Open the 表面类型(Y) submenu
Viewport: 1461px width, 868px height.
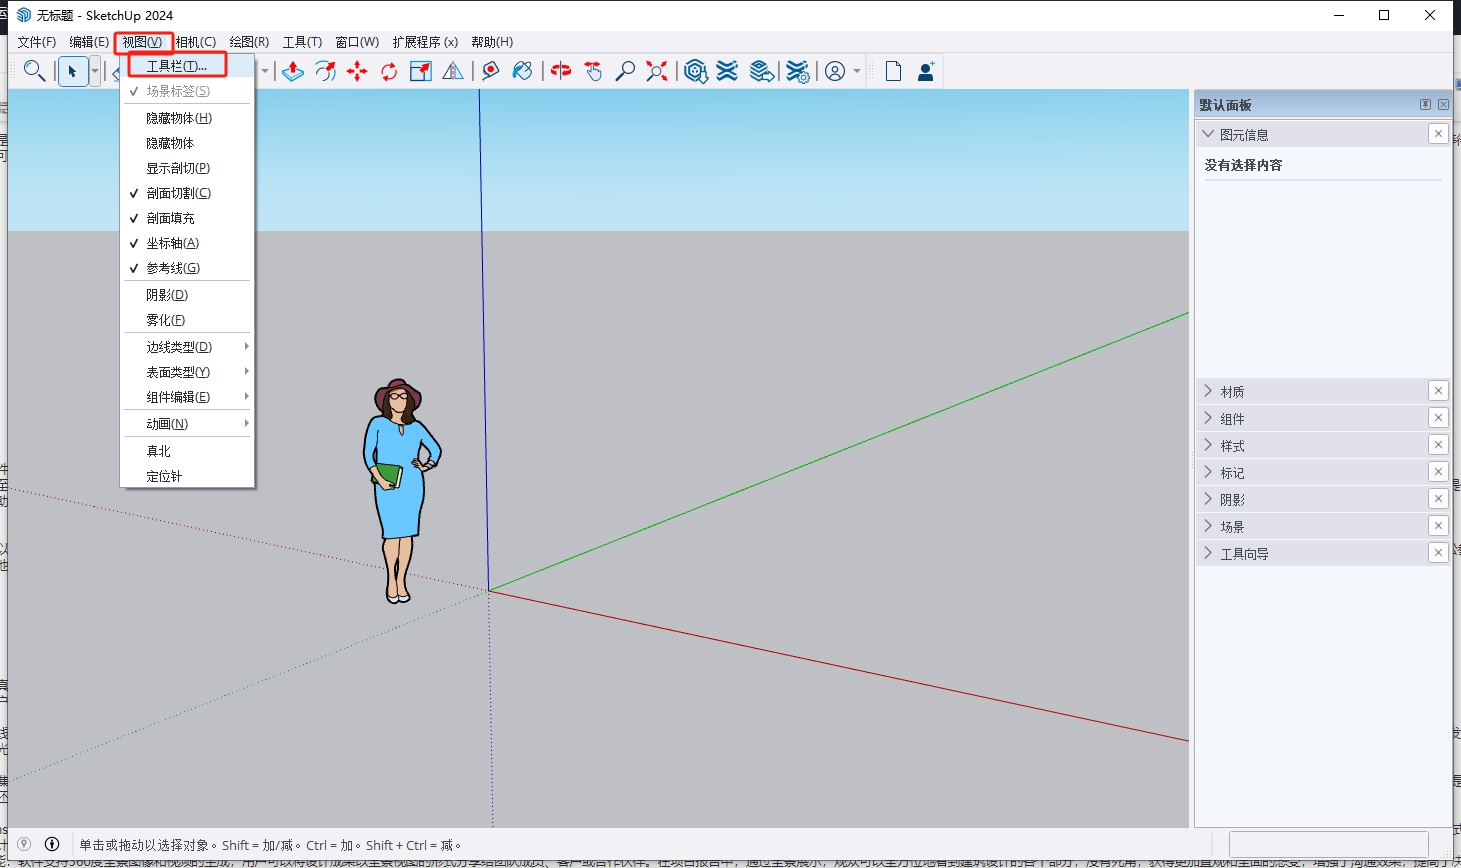pos(187,372)
